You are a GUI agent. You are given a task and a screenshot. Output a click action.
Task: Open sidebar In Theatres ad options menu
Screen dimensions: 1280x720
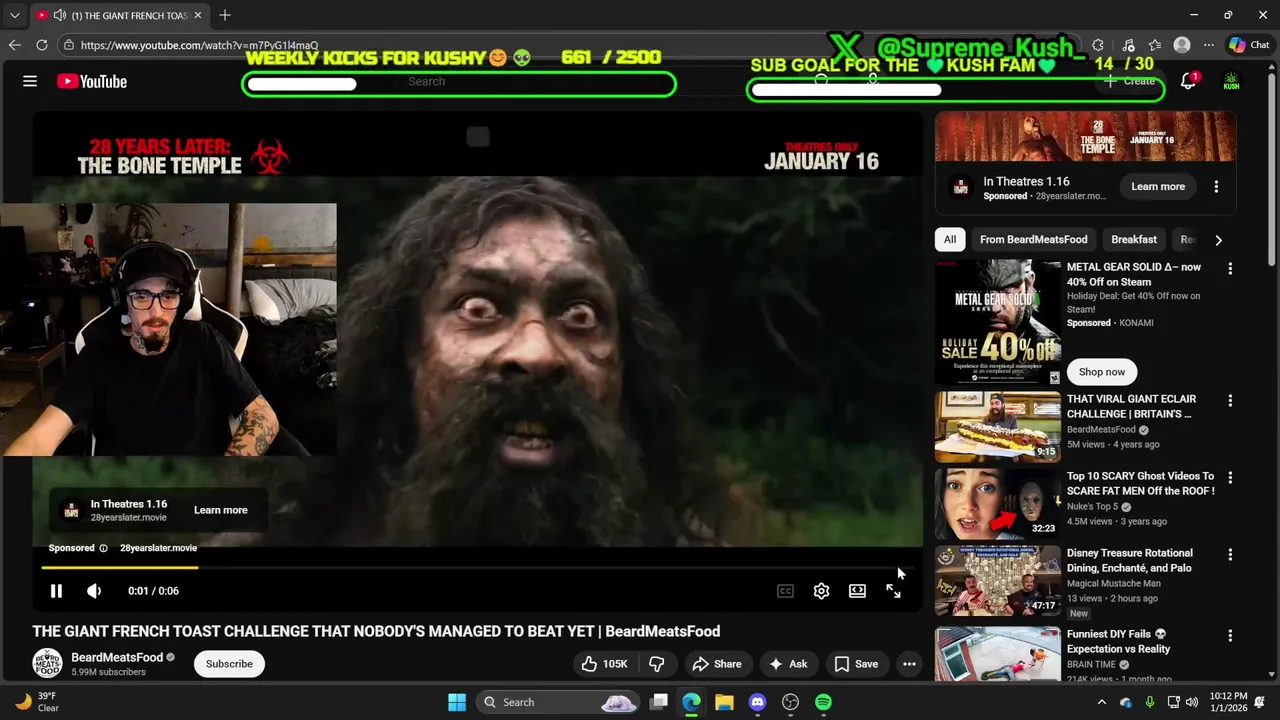tap(1216, 187)
